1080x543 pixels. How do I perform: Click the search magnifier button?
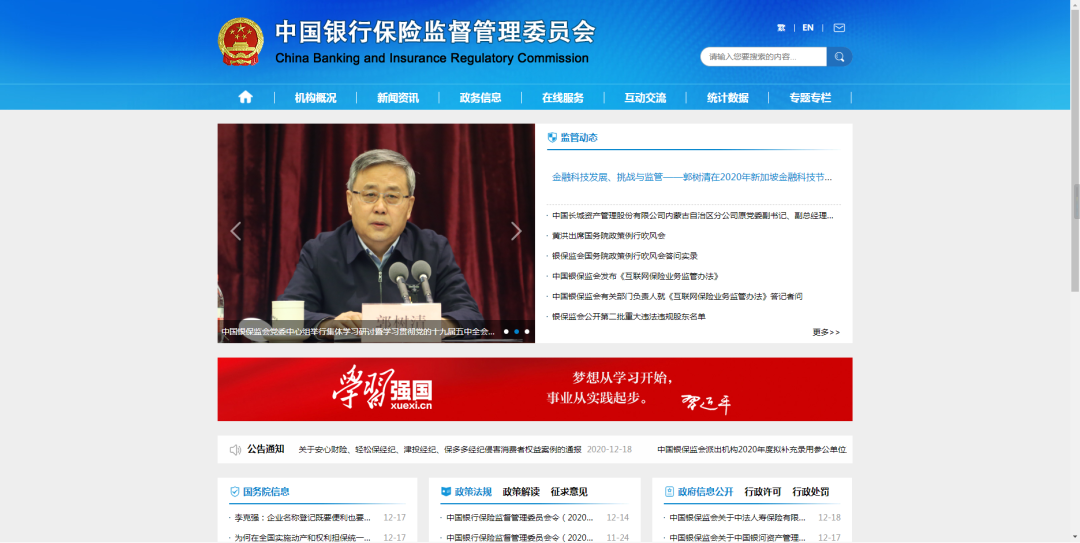pyautogui.click(x=839, y=57)
